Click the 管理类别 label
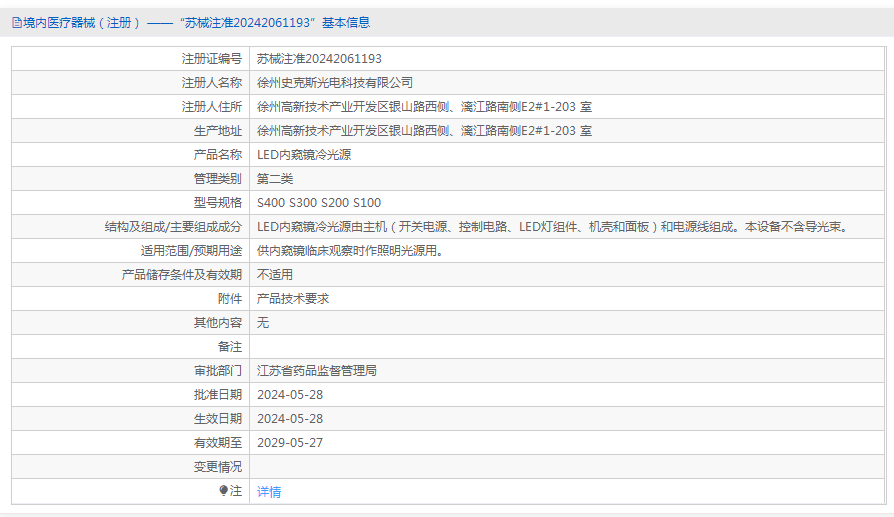The width and height of the screenshot is (894, 517). pyautogui.click(x=218, y=178)
